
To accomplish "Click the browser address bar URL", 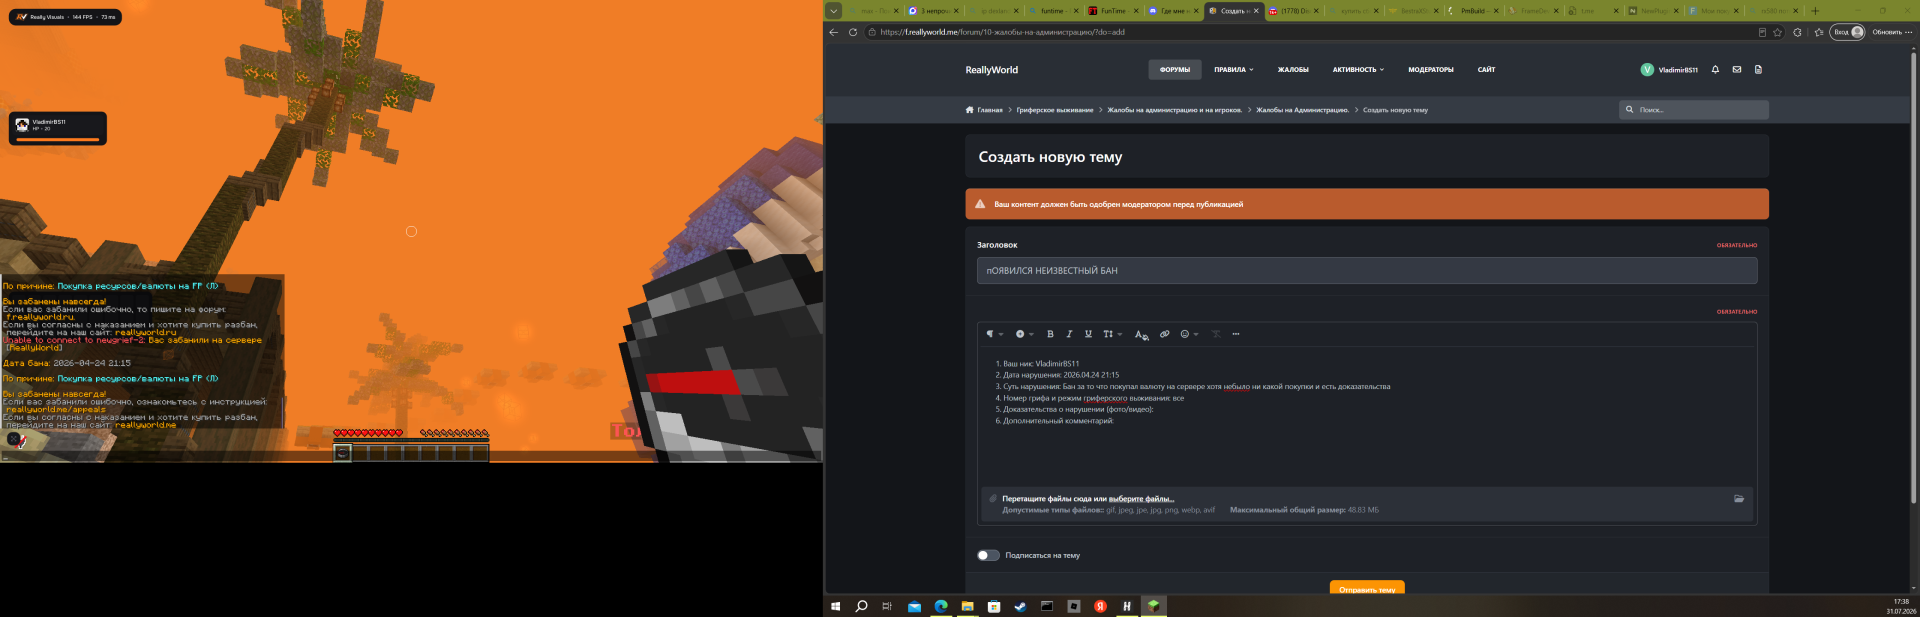I will [x=1002, y=32].
